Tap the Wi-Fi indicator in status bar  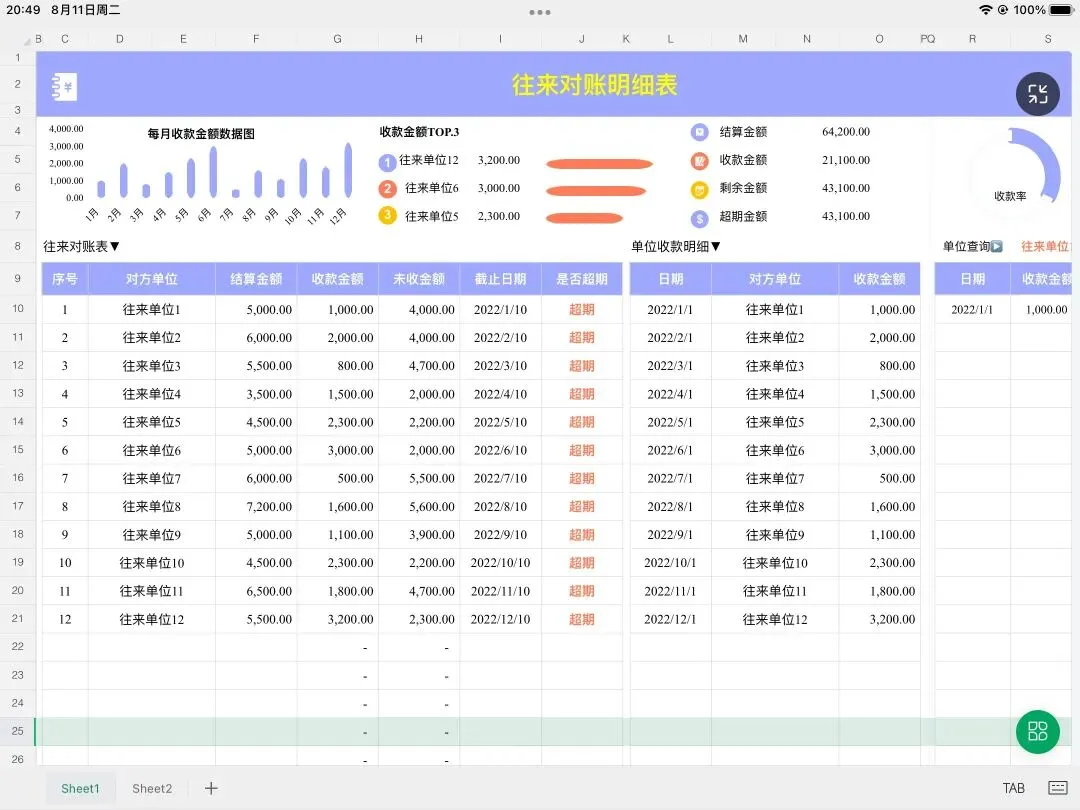click(x=986, y=10)
